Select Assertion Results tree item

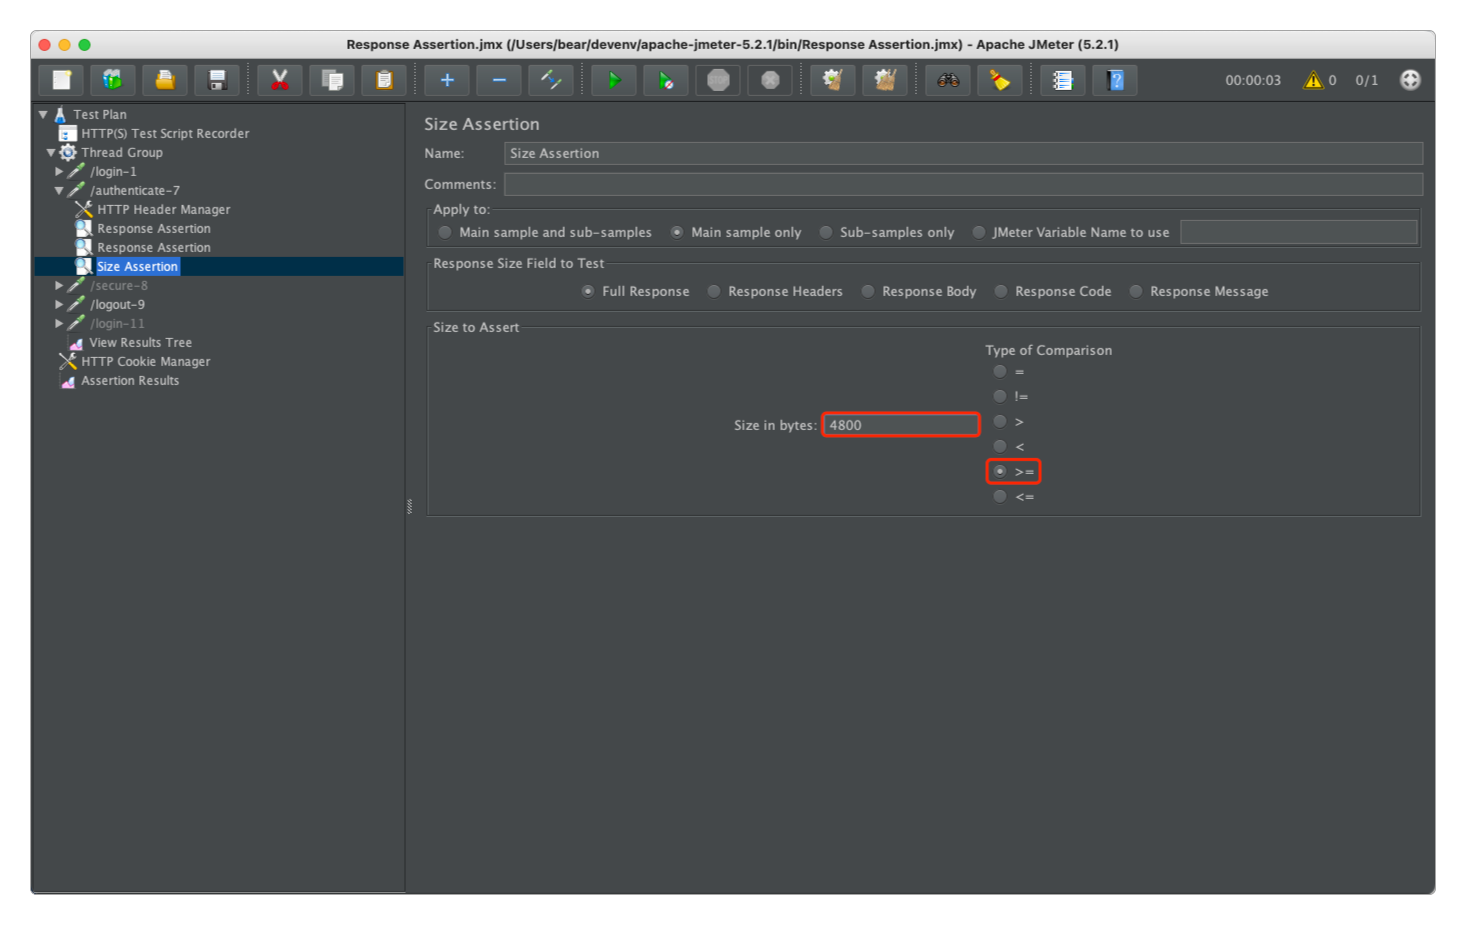(x=130, y=381)
